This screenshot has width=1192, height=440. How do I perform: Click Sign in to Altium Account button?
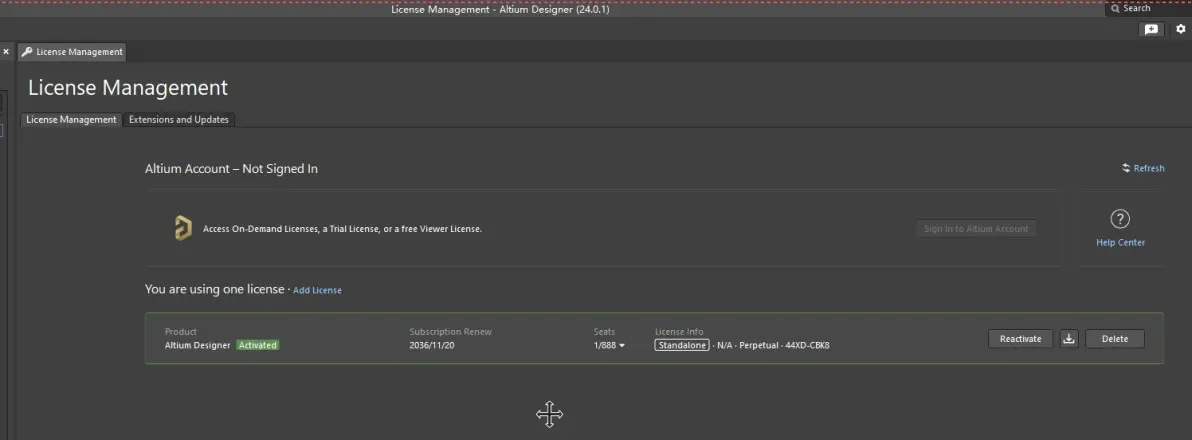[x=976, y=229]
